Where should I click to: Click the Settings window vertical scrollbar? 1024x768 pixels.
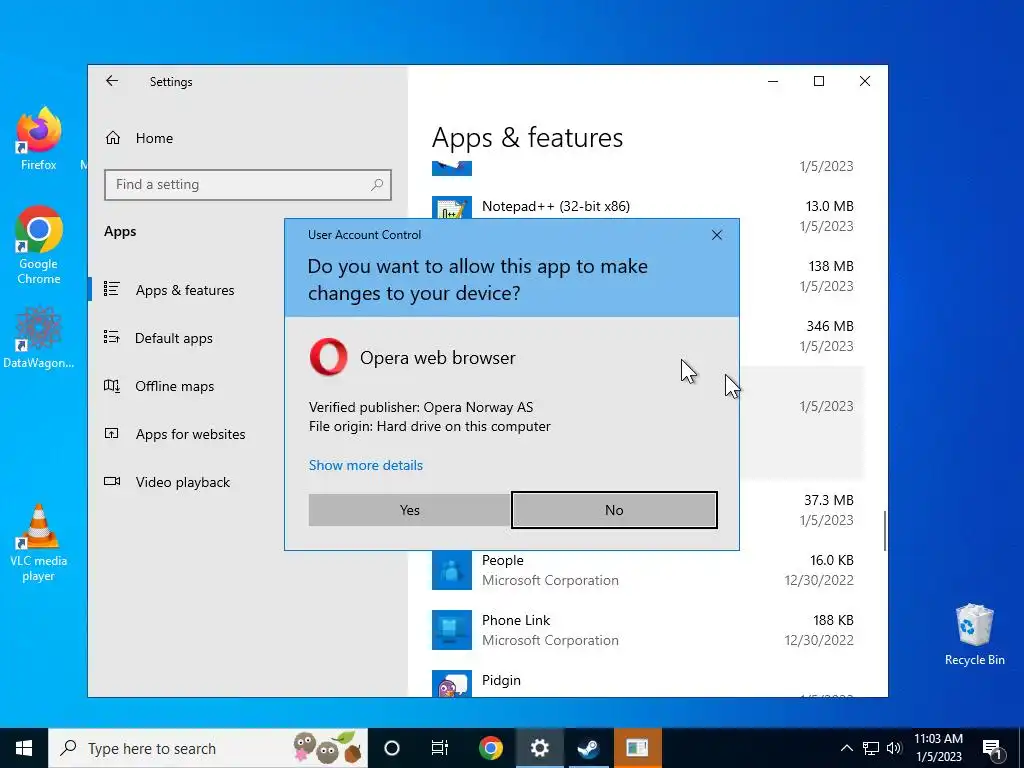click(x=885, y=530)
